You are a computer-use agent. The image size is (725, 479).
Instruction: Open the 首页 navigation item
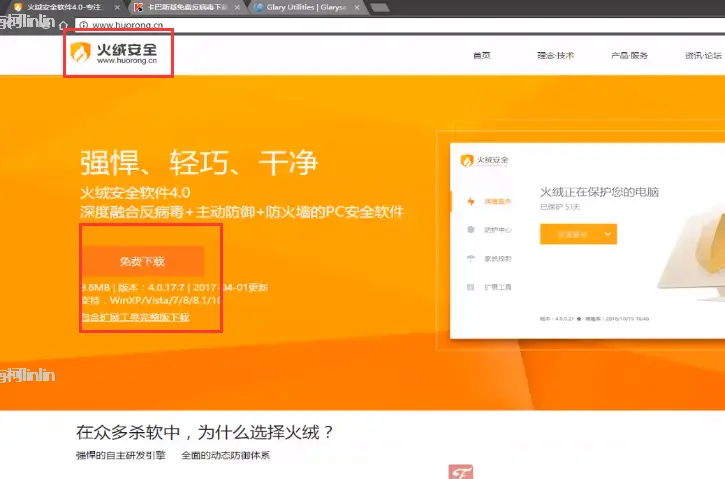pos(482,55)
